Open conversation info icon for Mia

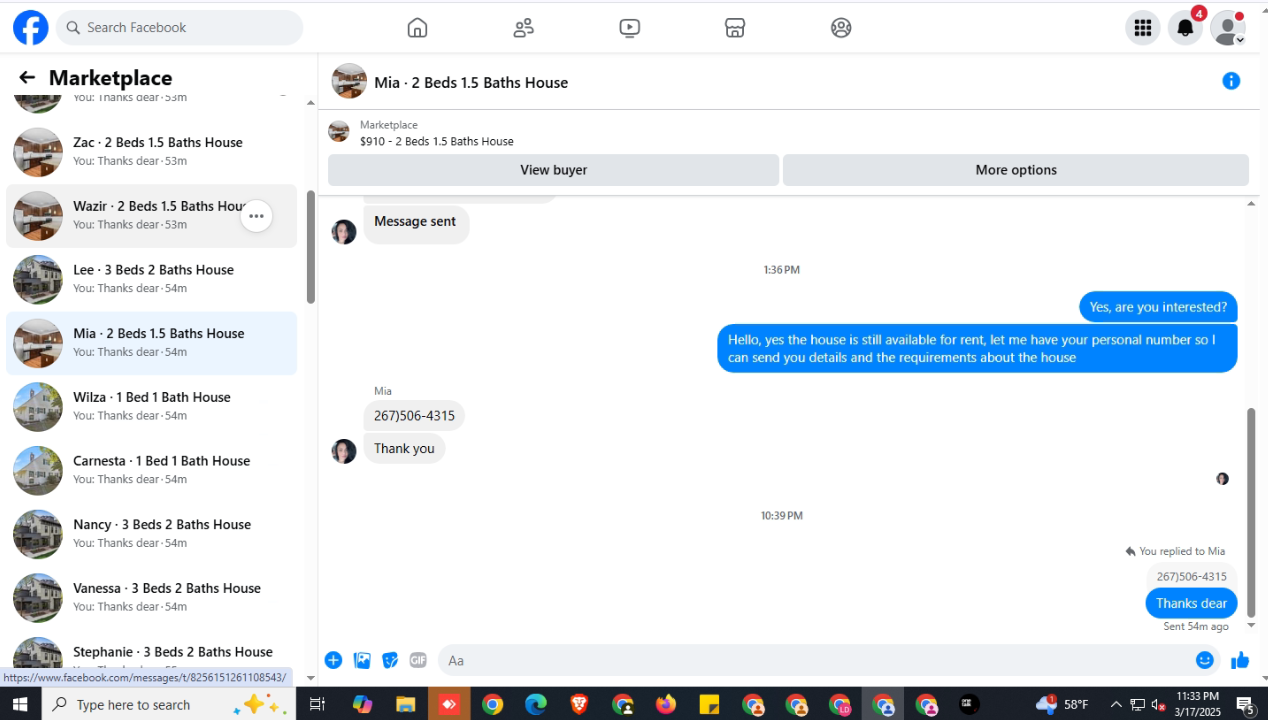(1231, 81)
